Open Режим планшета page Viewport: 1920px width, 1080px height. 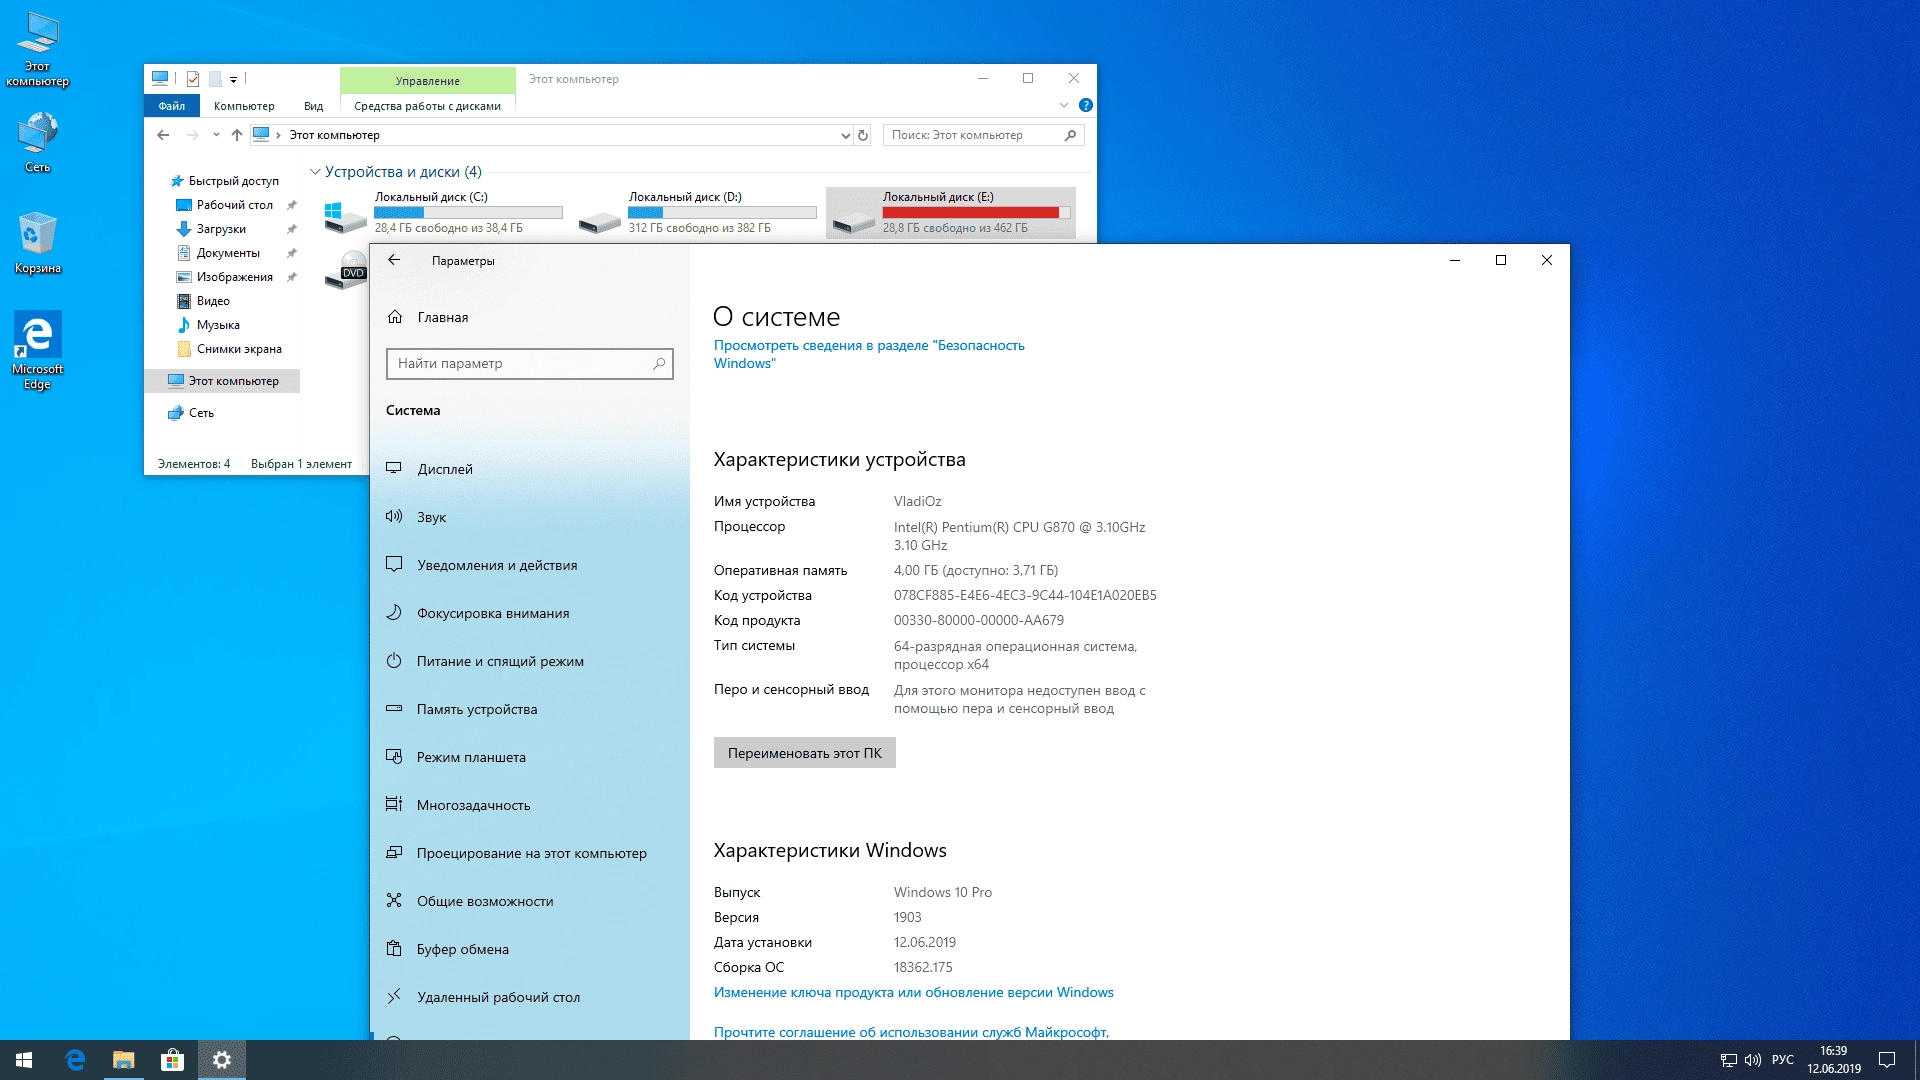[530, 757]
